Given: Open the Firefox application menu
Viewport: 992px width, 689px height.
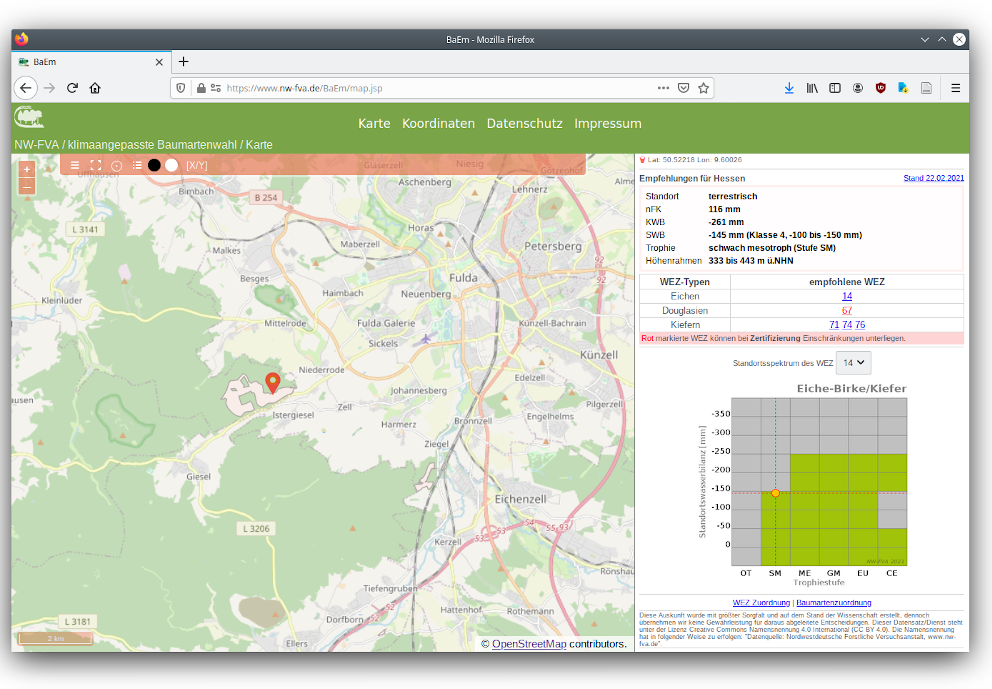Looking at the screenshot, I should click(955, 88).
